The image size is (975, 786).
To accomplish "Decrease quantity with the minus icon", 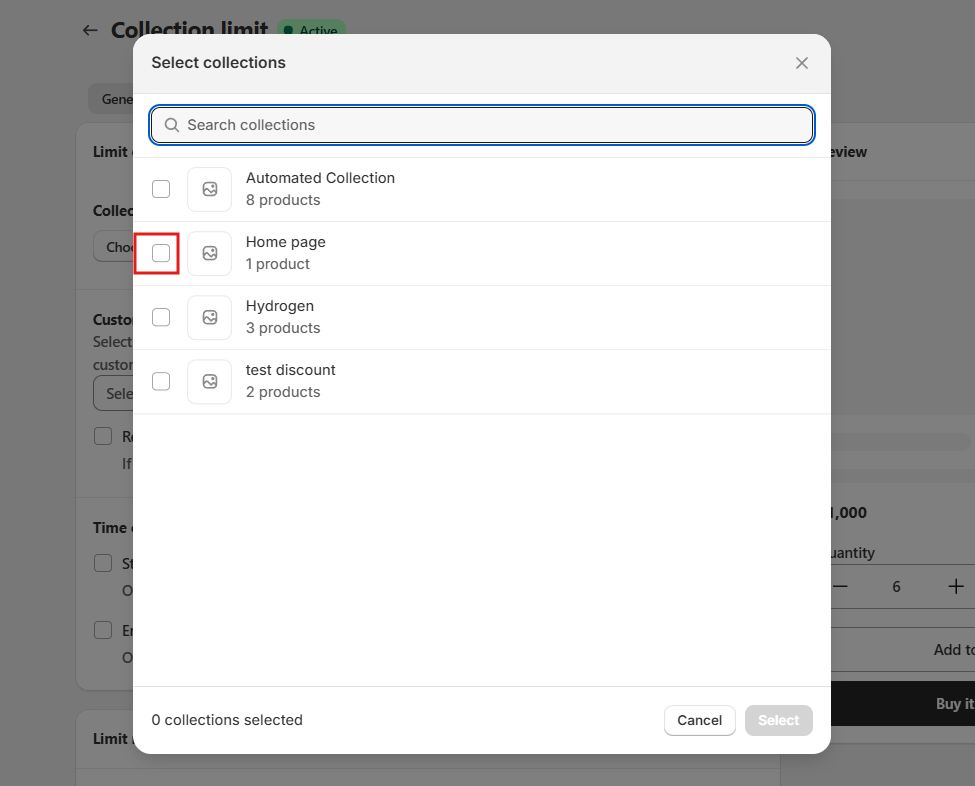I will point(840,586).
